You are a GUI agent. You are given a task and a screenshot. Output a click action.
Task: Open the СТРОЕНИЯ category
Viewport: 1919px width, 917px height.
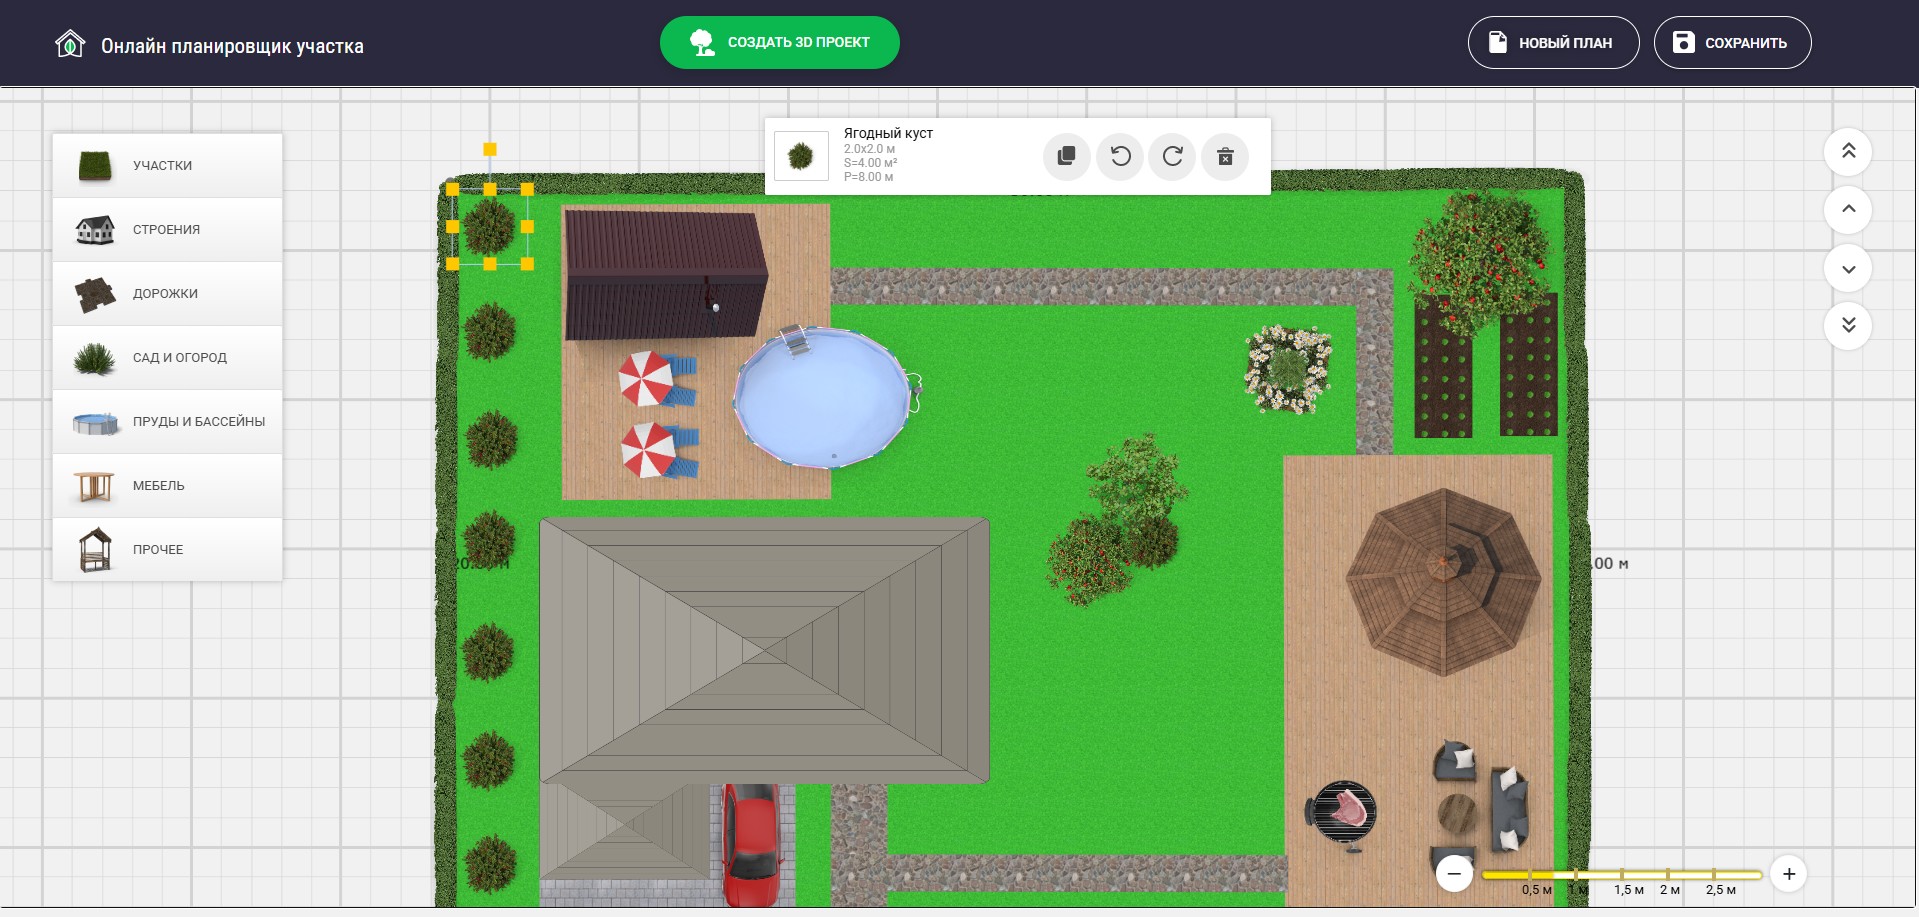click(x=167, y=230)
